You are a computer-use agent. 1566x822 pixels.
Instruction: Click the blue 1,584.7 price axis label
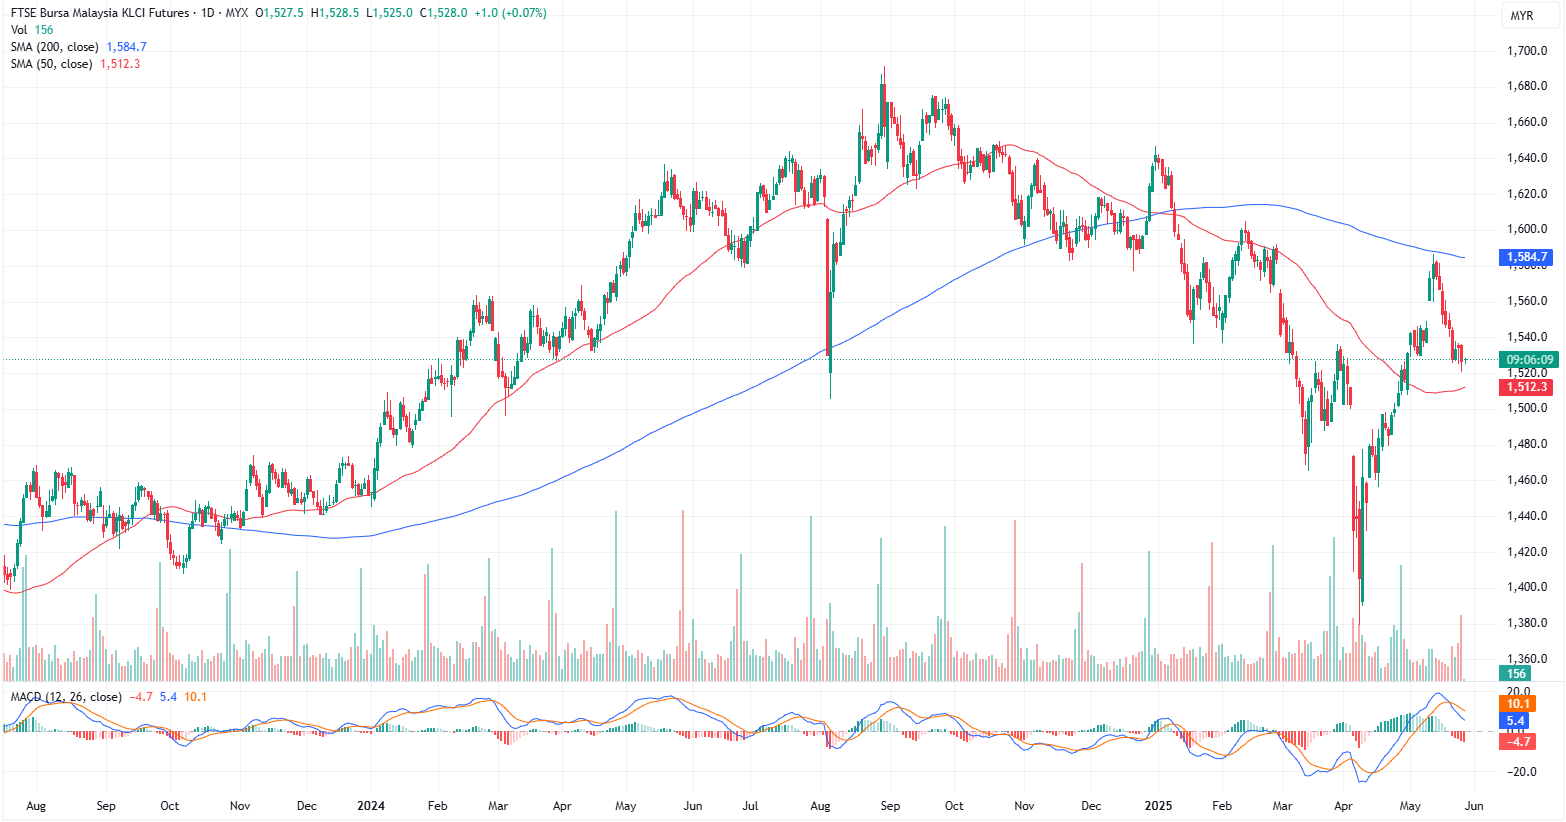1527,257
